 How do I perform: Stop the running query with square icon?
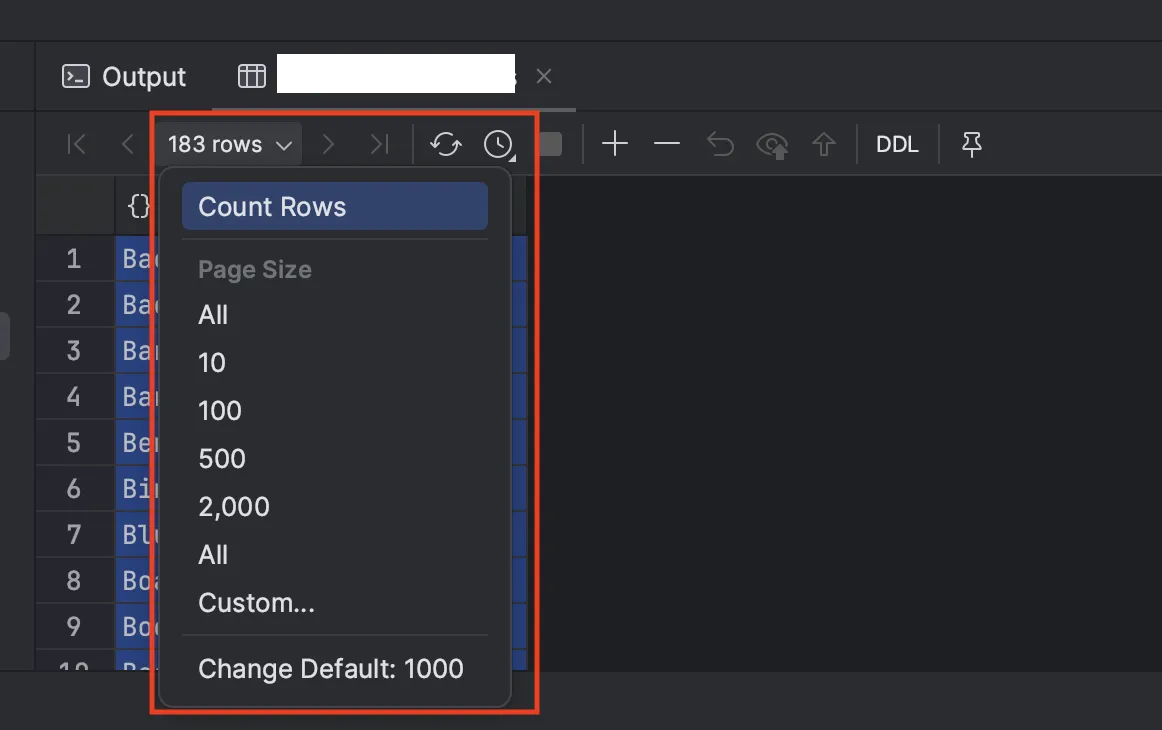coord(550,145)
